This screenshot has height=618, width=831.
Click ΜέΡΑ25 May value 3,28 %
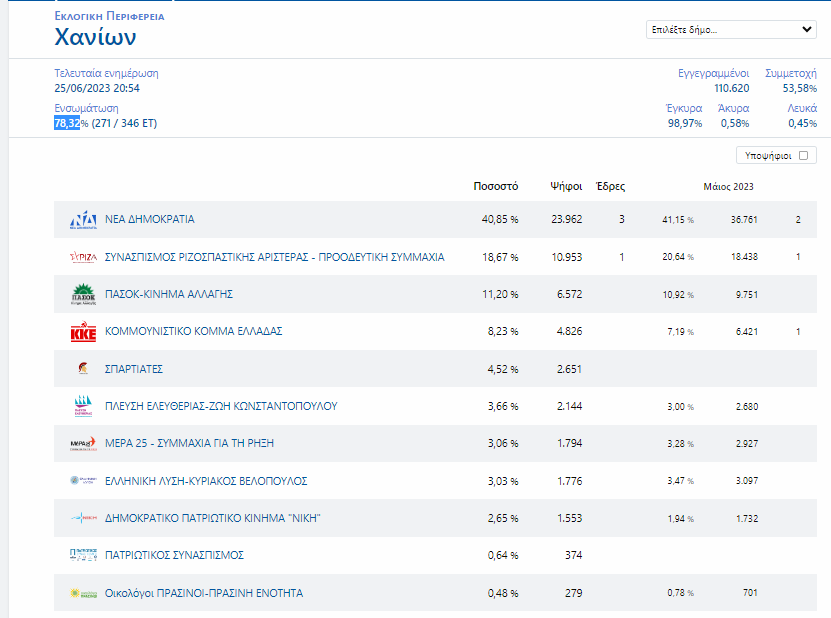pos(680,444)
